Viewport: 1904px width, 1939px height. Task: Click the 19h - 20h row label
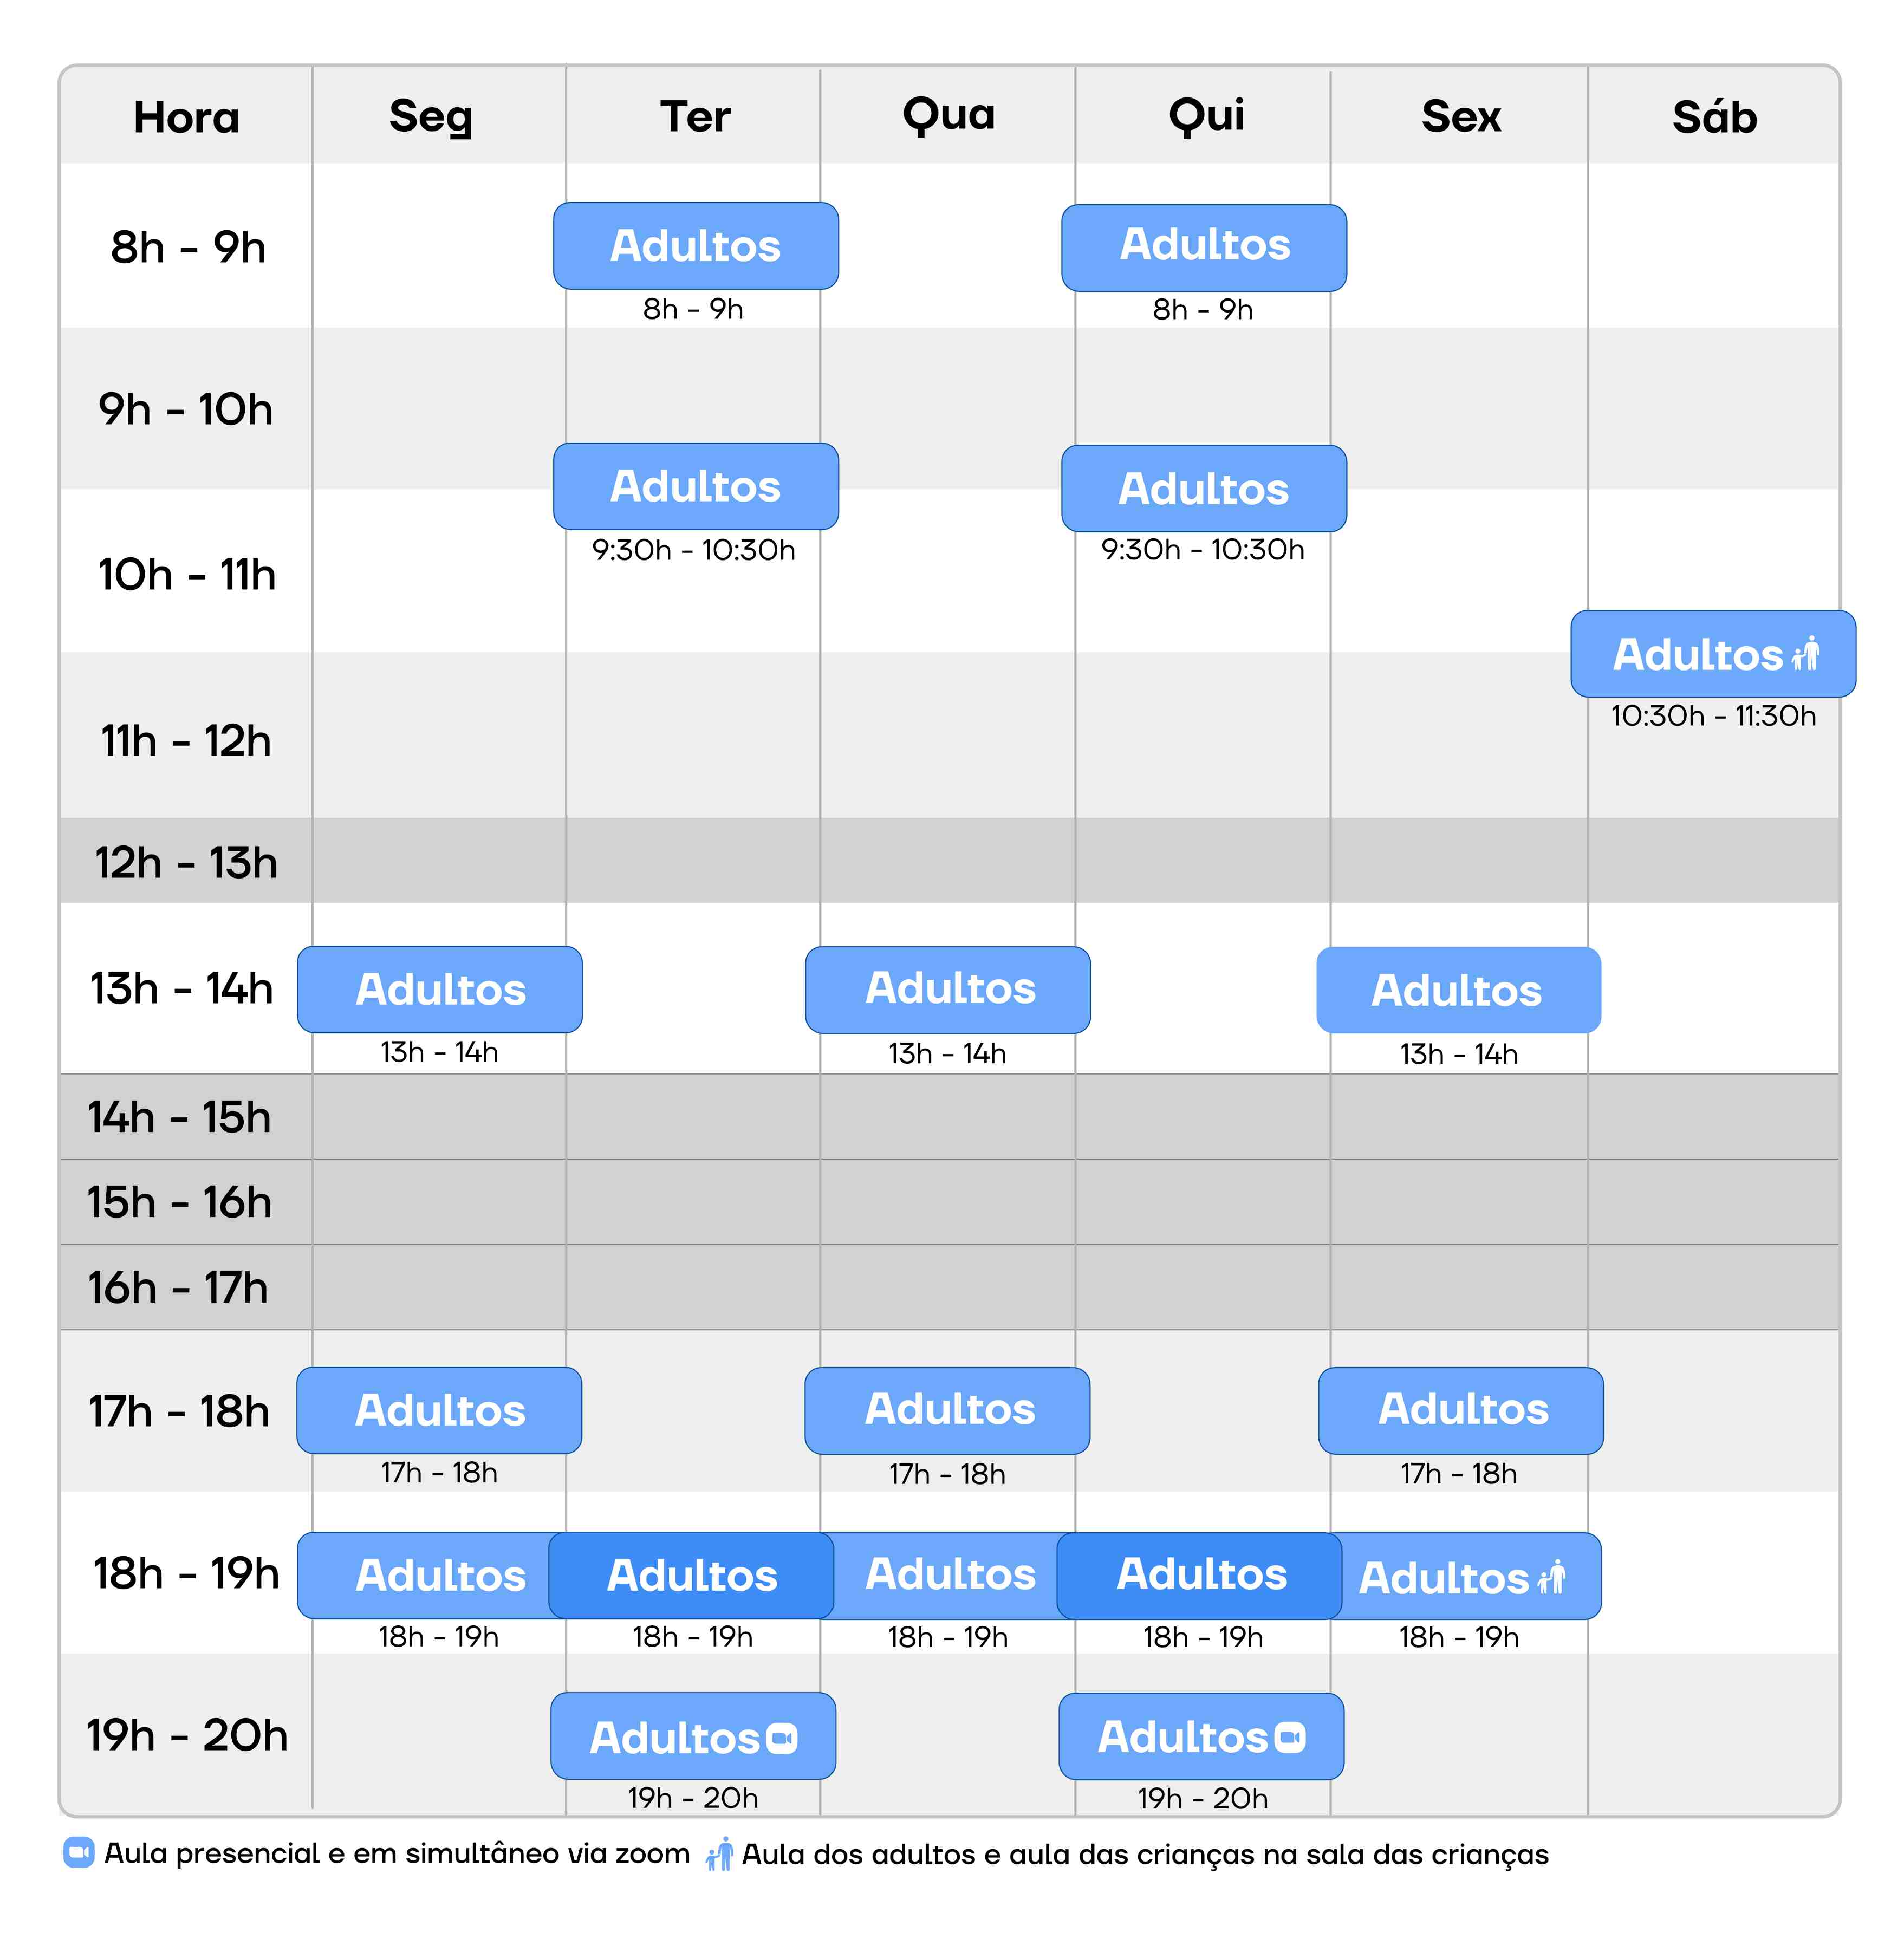coord(187,1735)
